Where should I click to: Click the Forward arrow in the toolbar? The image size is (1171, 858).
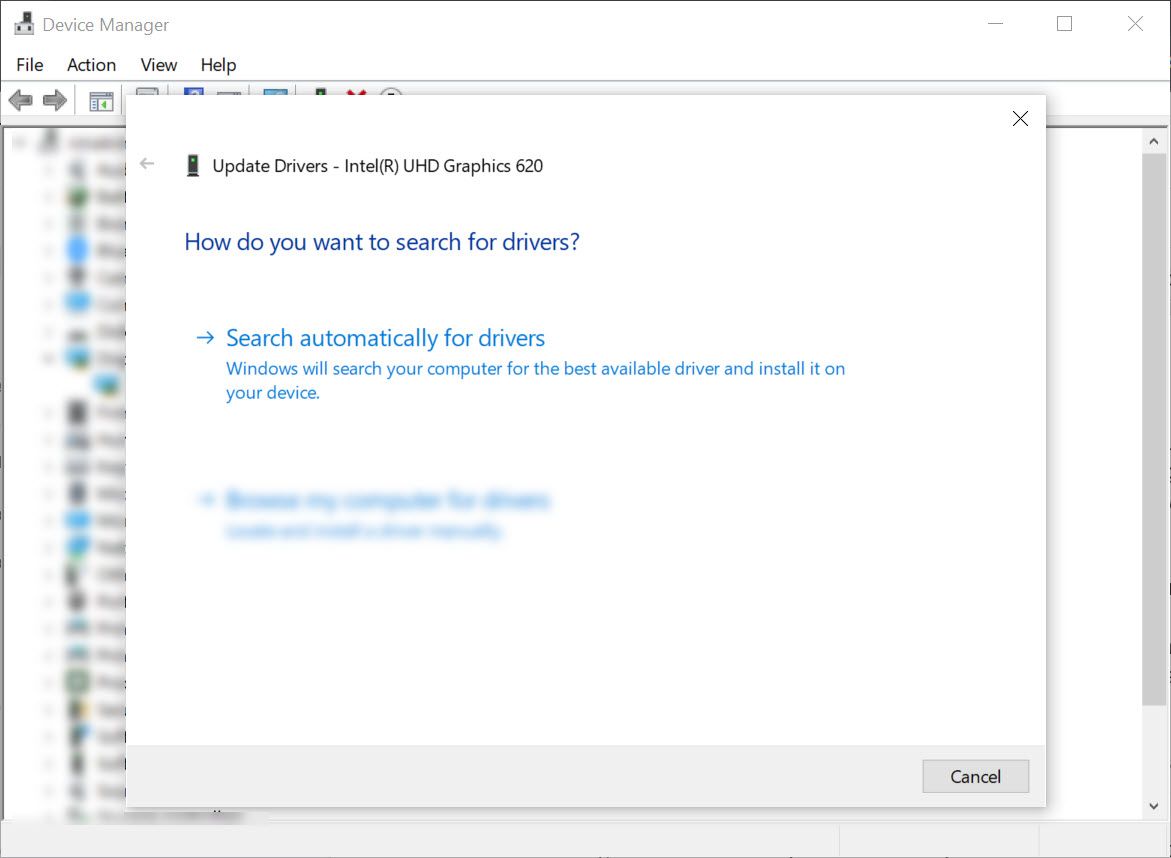coord(55,100)
